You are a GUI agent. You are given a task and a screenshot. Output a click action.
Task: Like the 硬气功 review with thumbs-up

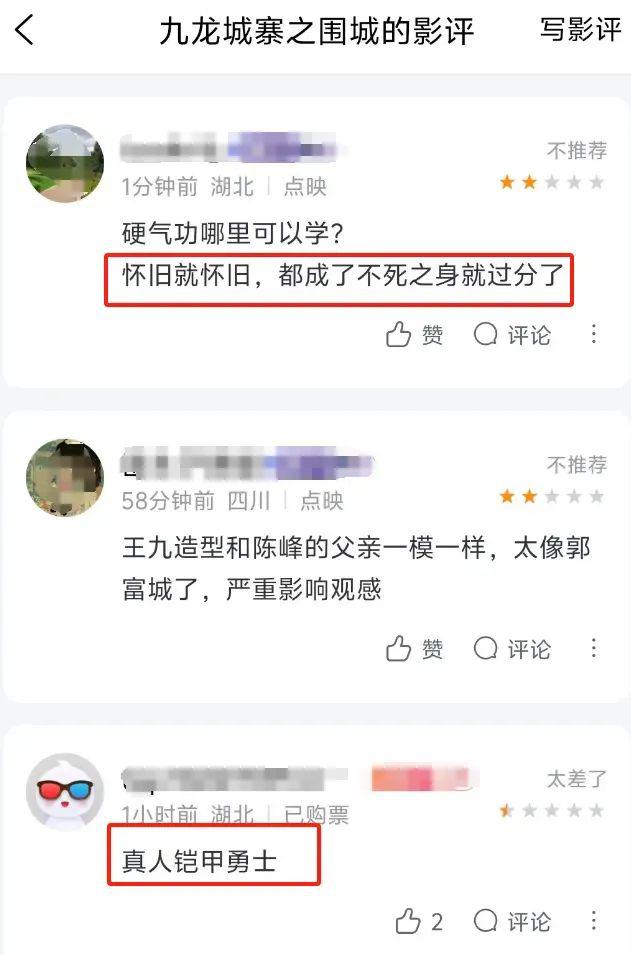point(415,334)
